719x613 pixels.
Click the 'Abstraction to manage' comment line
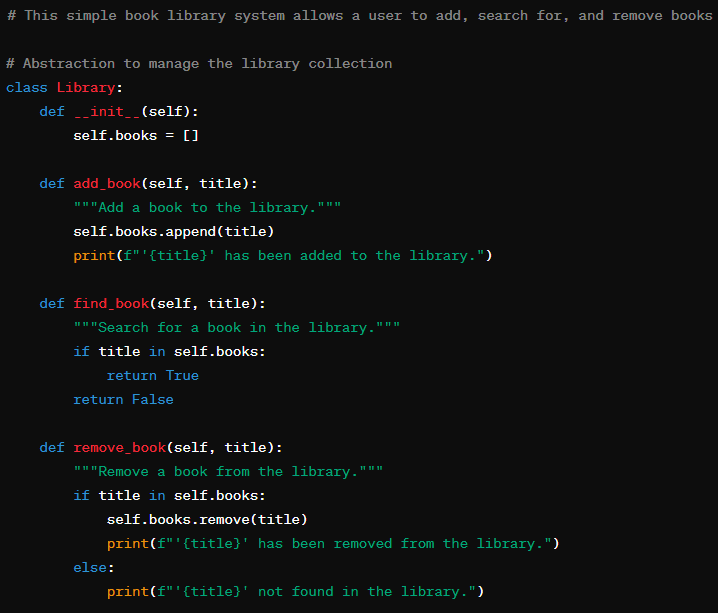(199, 64)
